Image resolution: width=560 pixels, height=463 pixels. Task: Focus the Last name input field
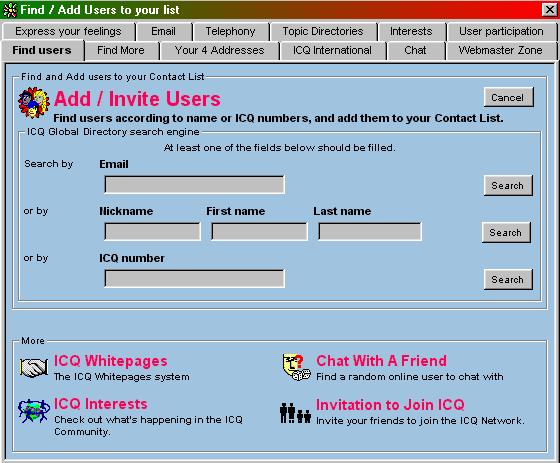pos(370,232)
